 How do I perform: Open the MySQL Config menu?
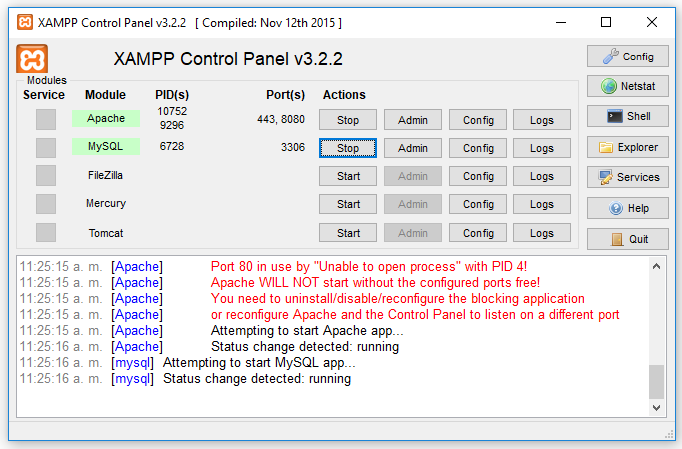(478, 148)
